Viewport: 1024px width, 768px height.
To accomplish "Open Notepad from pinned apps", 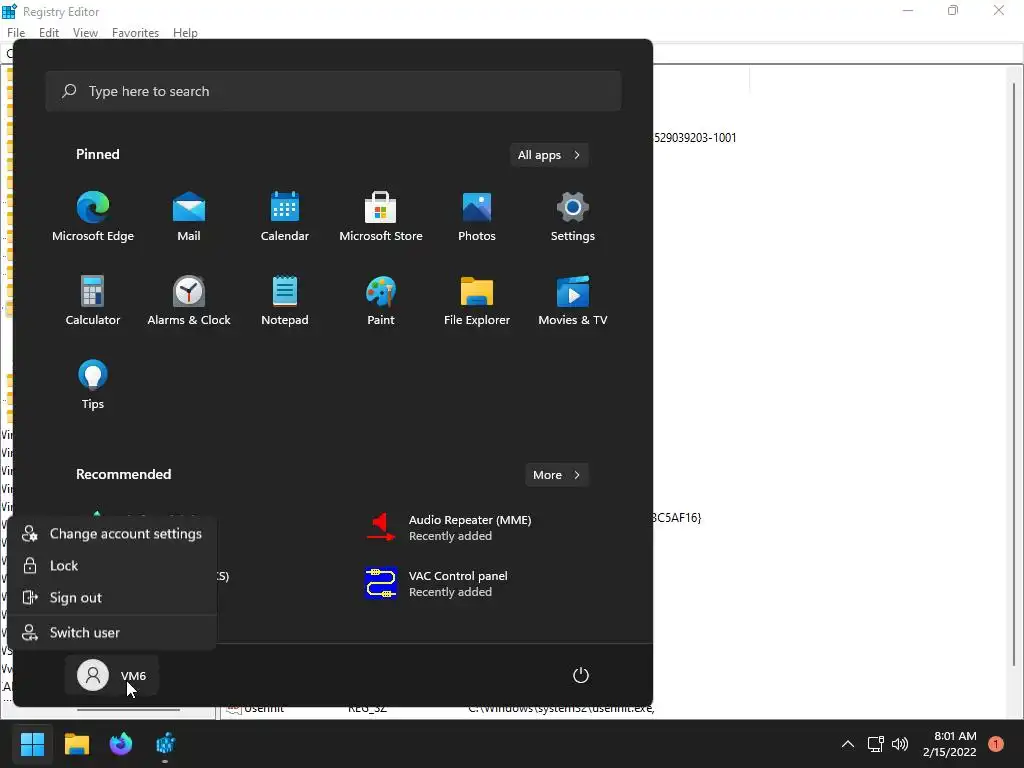I will [285, 300].
